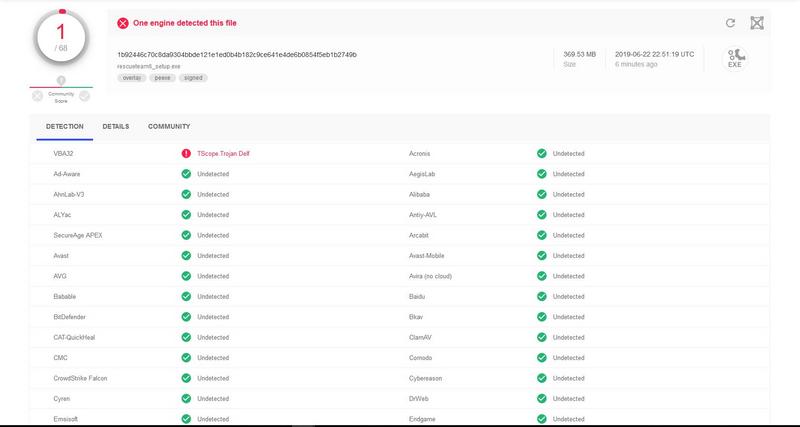Click the green check icon for Alibaba
The height and width of the screenshot is (427, 800).
[542, 194]
